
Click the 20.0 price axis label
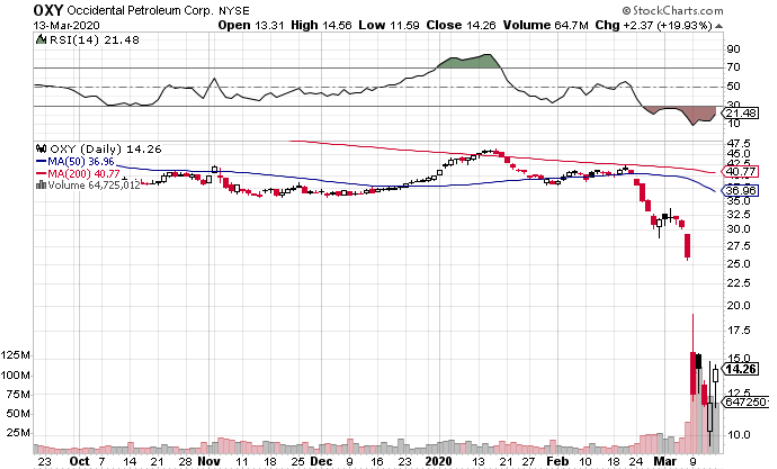(x=738, y=305)
